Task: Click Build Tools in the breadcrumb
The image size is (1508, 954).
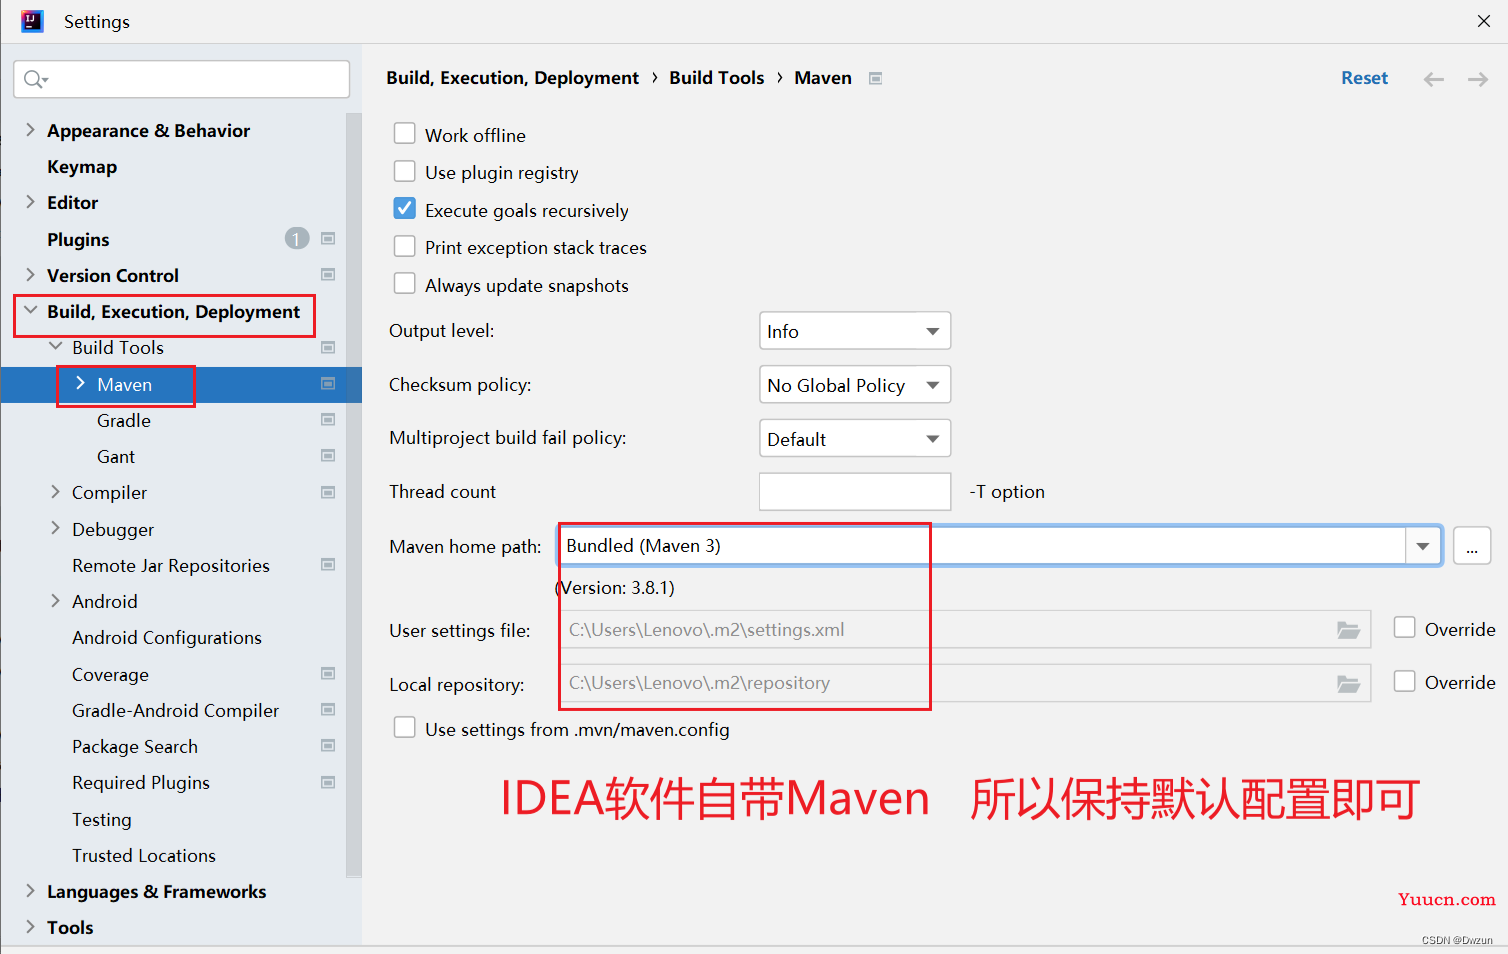Action: pyautogui.click(x=717, y=78)
